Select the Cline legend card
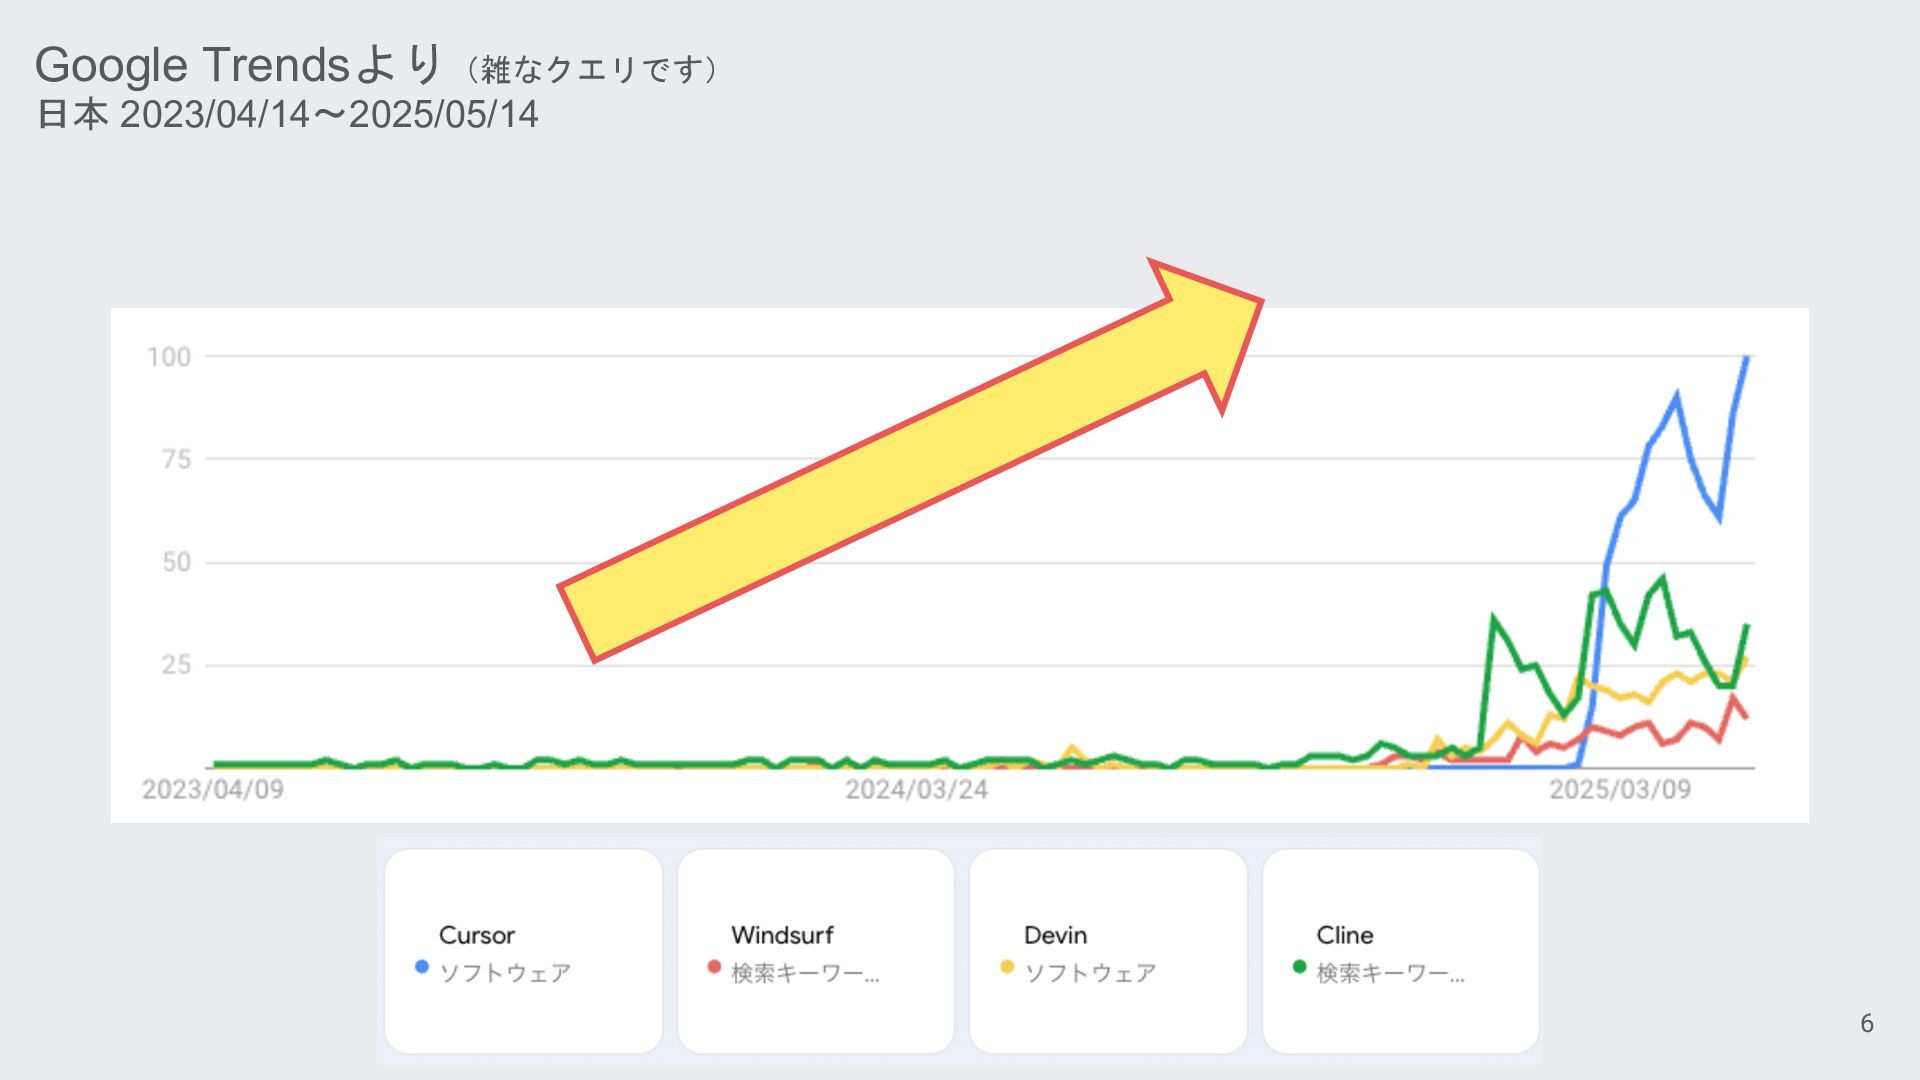The height and width of the screenshot is (1080, 1920). click(x=1401, y=951)
